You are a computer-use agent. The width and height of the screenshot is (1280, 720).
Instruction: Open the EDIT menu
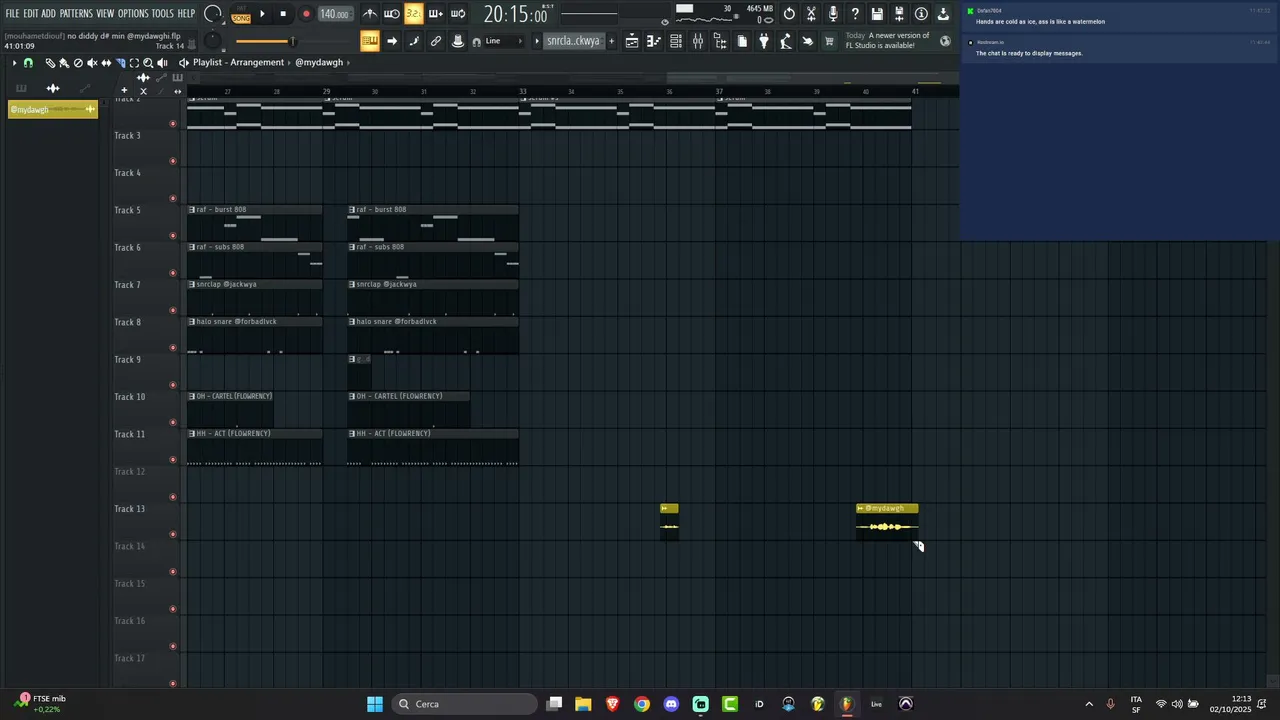click(31, 14)
